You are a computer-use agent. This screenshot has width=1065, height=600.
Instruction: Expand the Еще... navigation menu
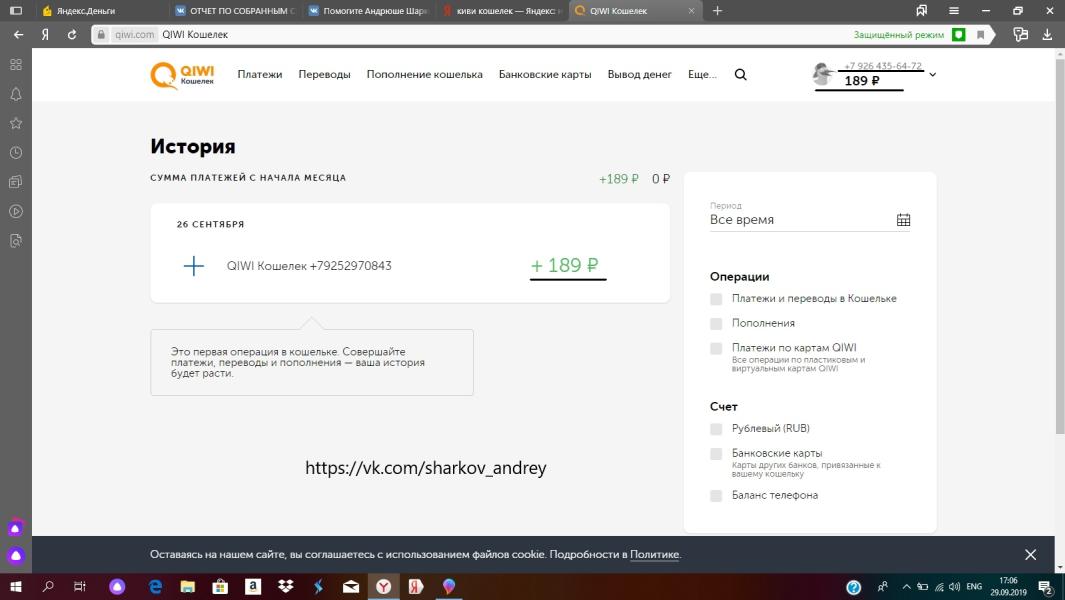(x=702, y=75)
